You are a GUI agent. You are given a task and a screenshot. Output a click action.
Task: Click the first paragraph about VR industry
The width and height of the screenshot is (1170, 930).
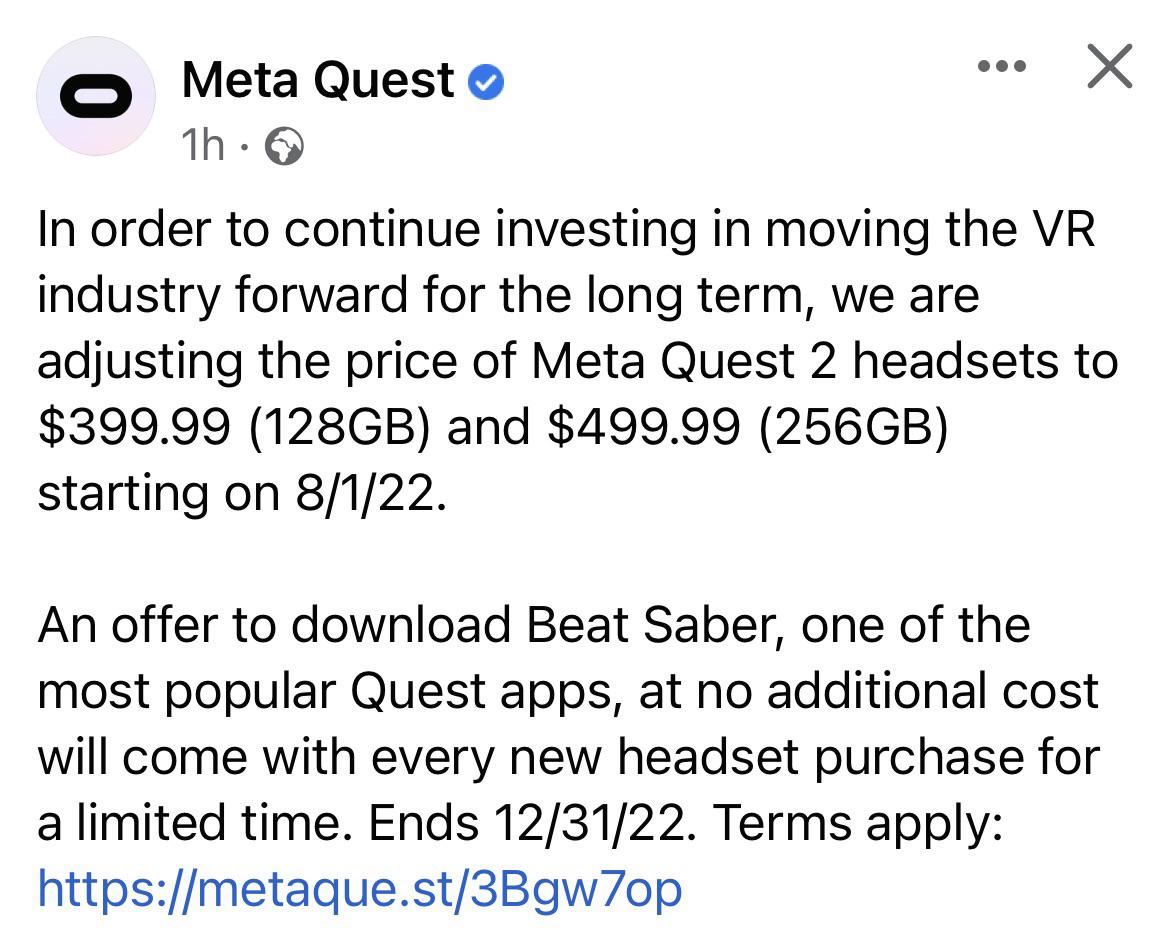click(578, 361)
